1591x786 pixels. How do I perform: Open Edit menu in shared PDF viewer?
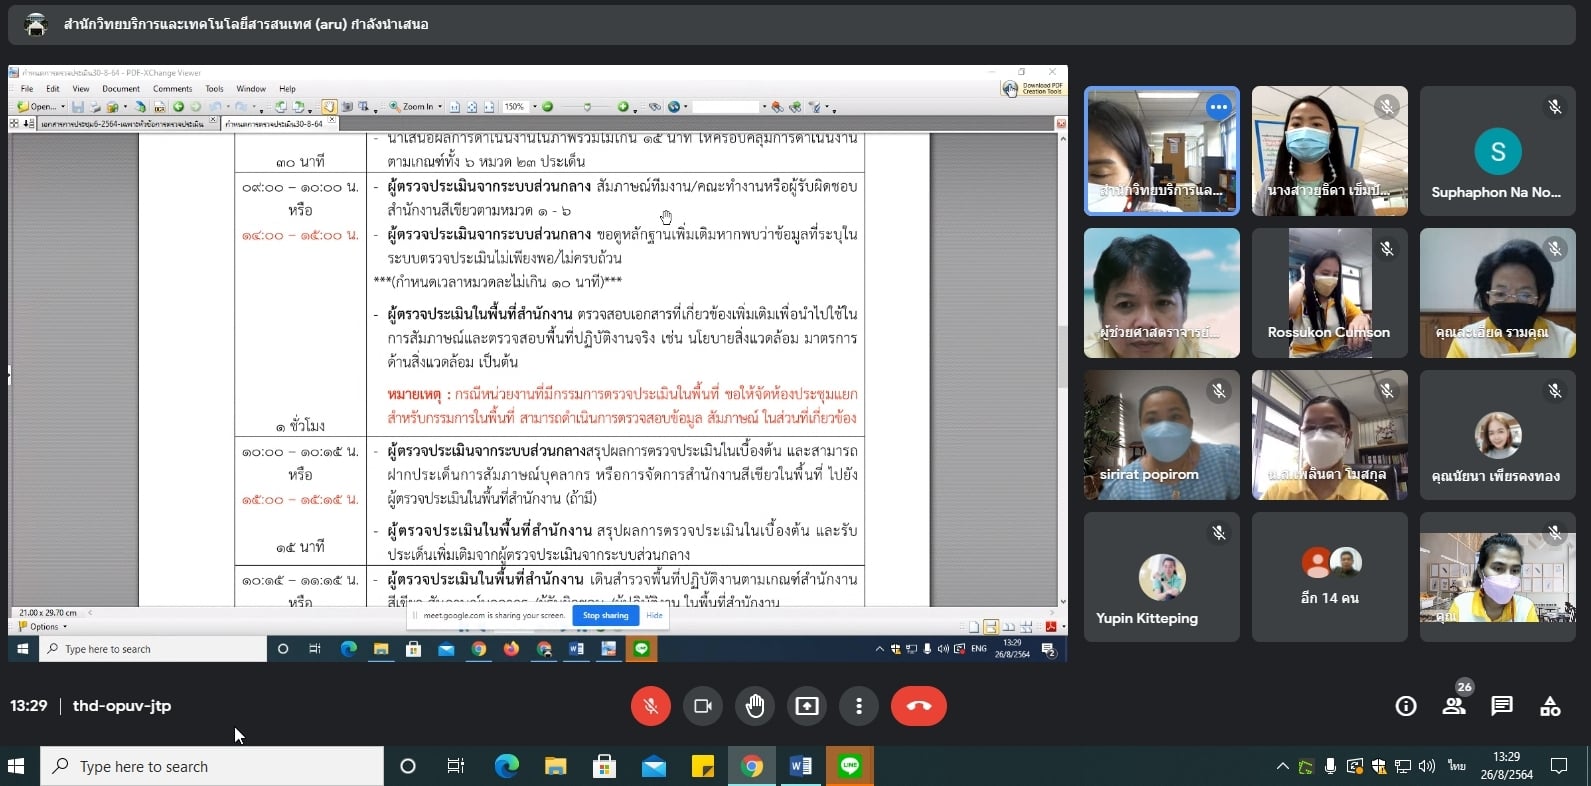point(53,89)
